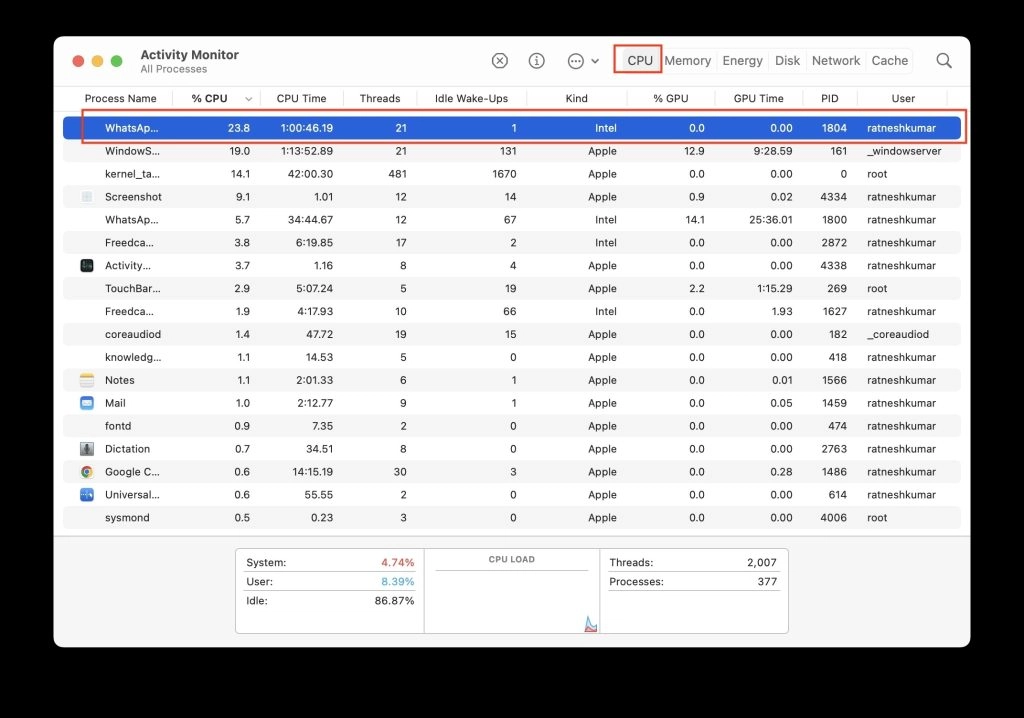Select the WhatsApp row with PID 1804
Screen dimensions: 1024x718
(512, 128)
